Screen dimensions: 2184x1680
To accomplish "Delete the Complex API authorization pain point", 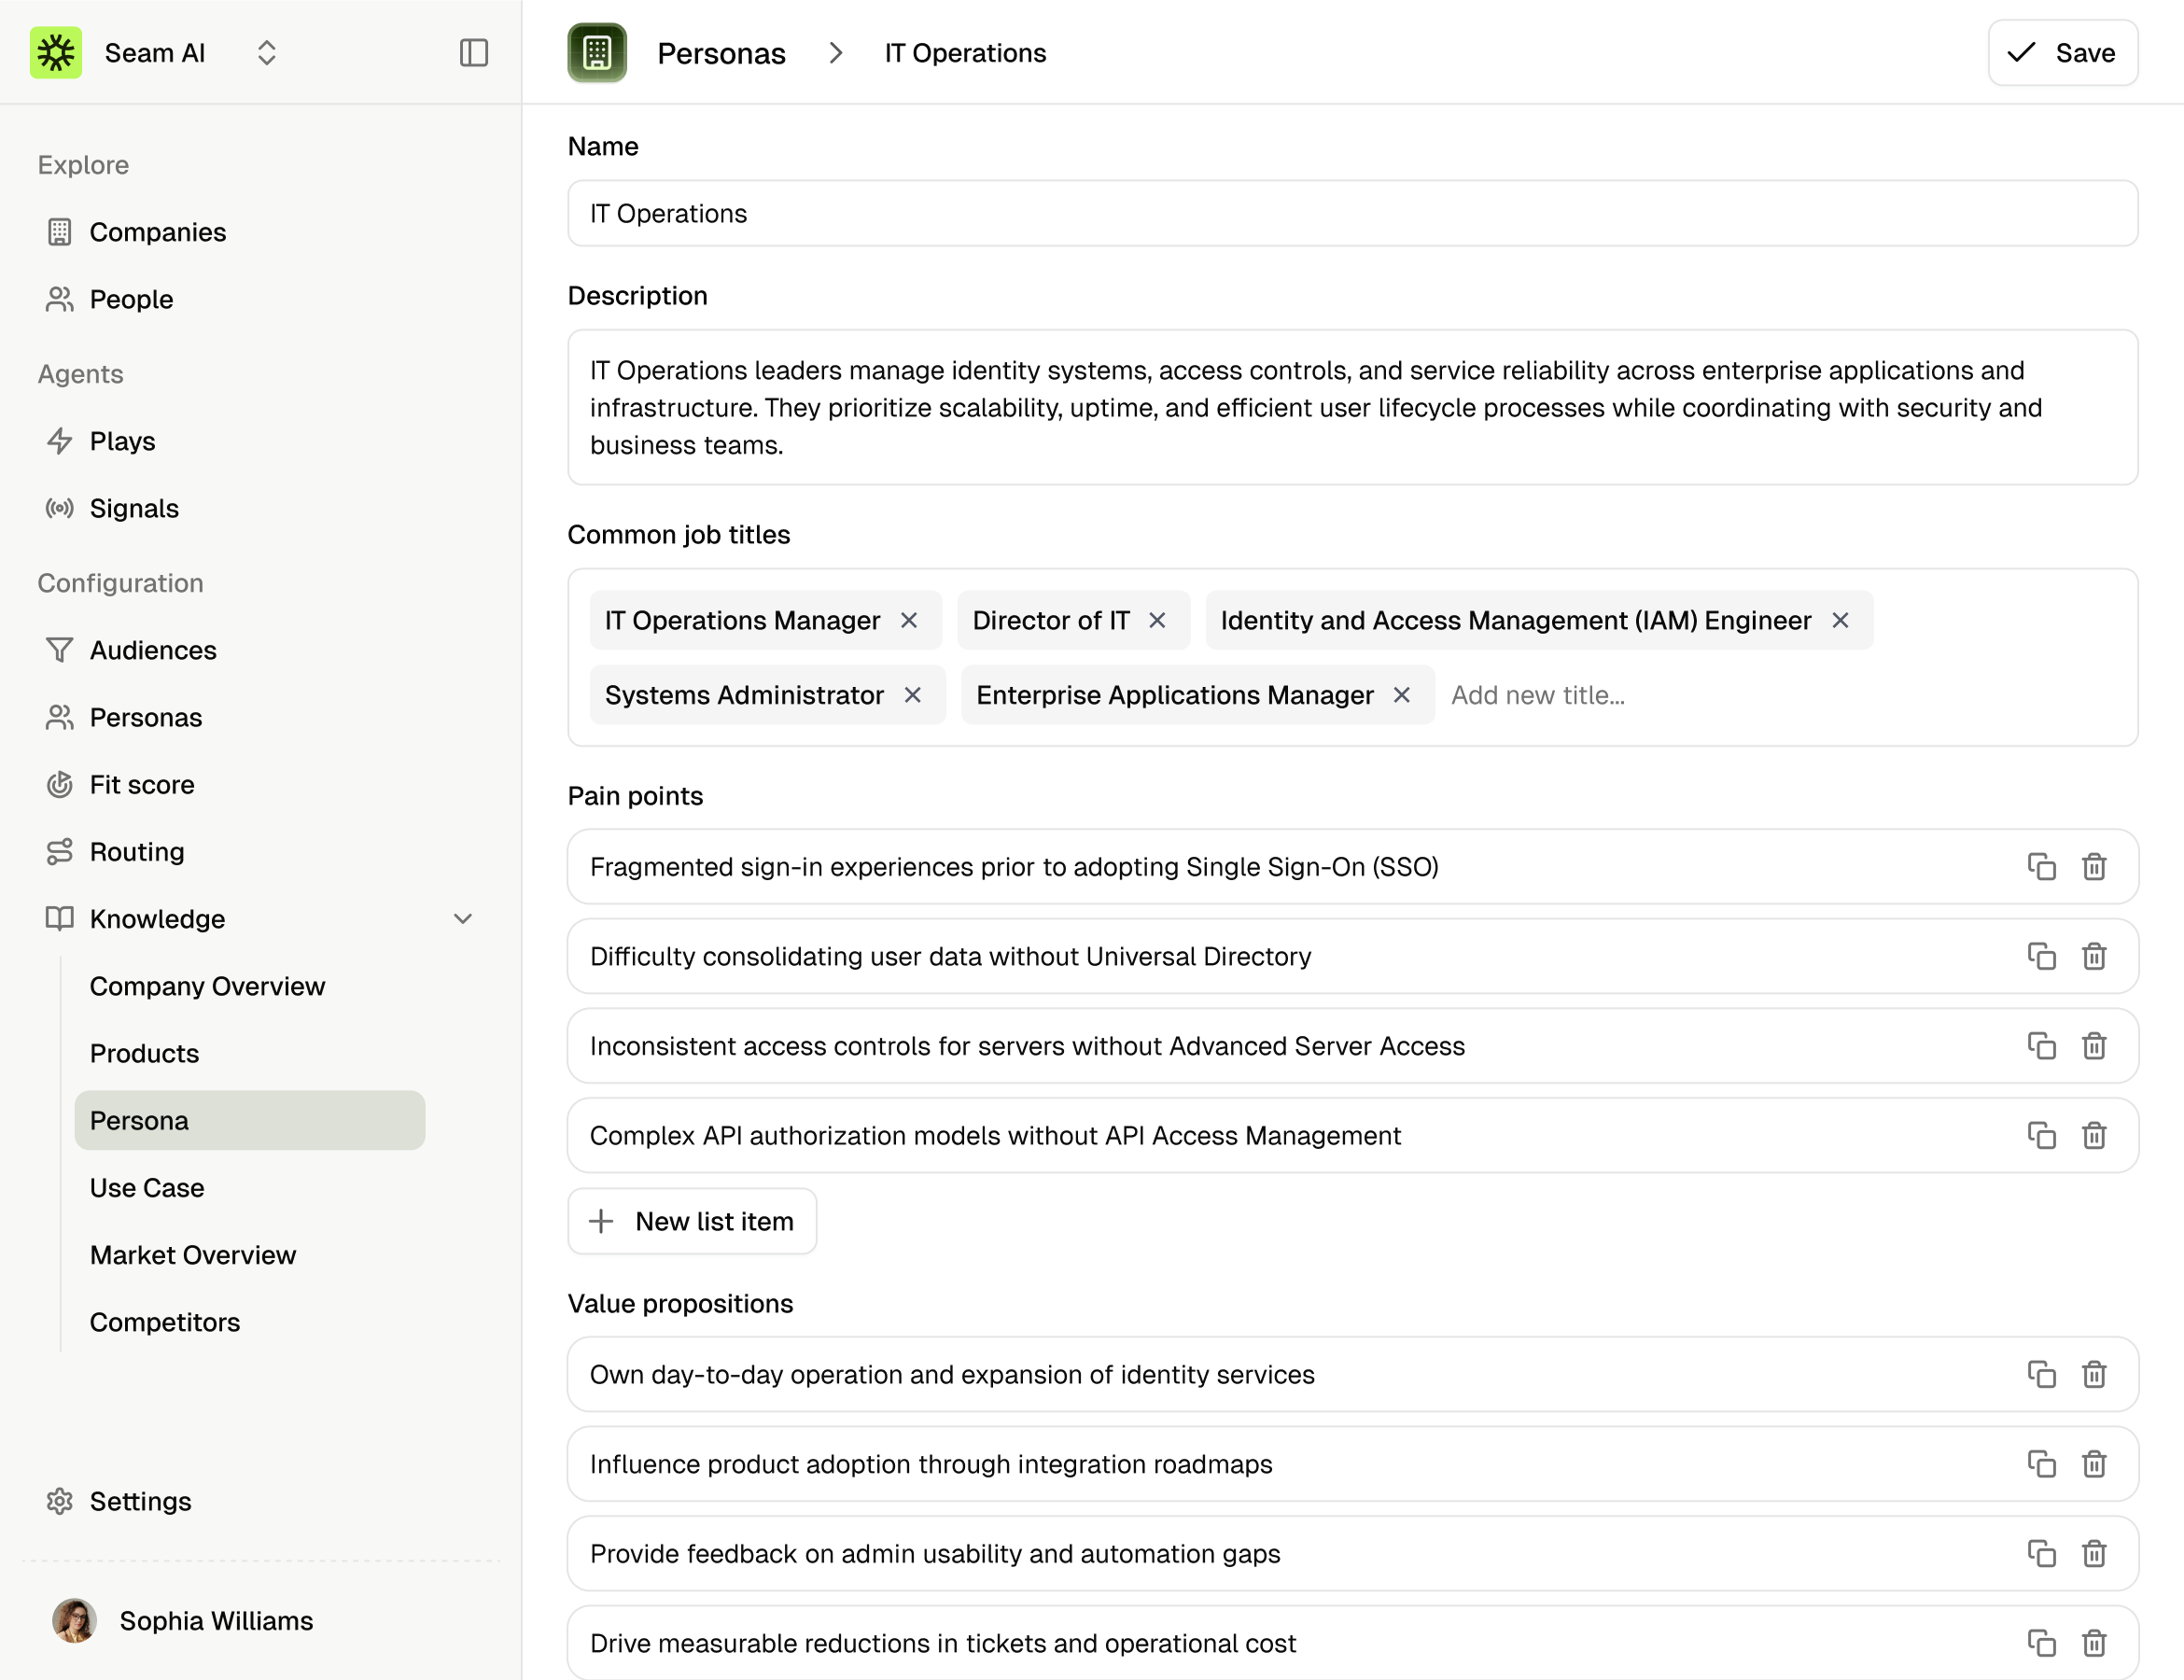I will point(2094,1136).
